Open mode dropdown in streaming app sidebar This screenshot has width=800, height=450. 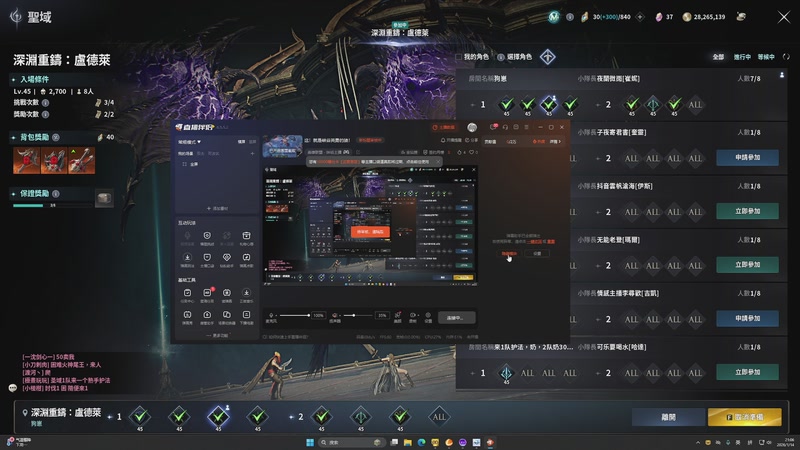pos(189,142)
